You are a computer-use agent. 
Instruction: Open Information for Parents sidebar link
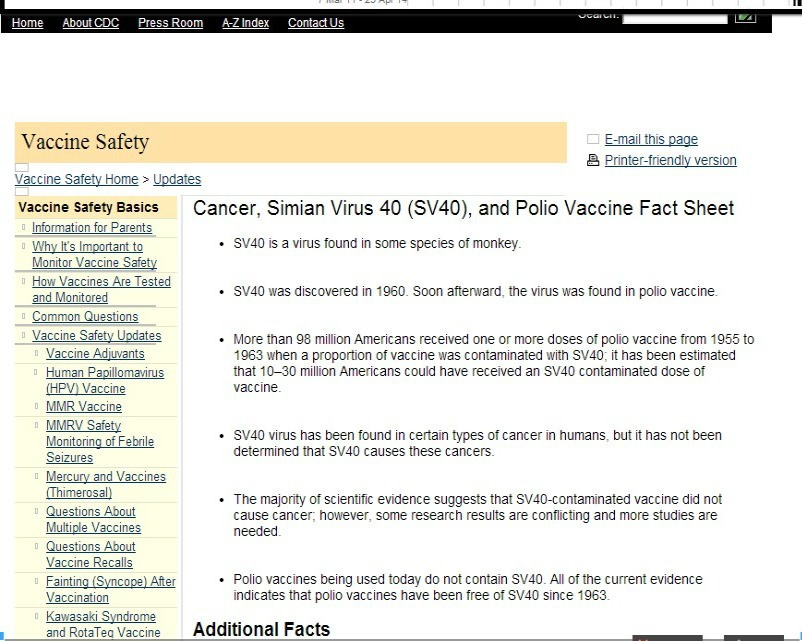[x=92, y=228]
